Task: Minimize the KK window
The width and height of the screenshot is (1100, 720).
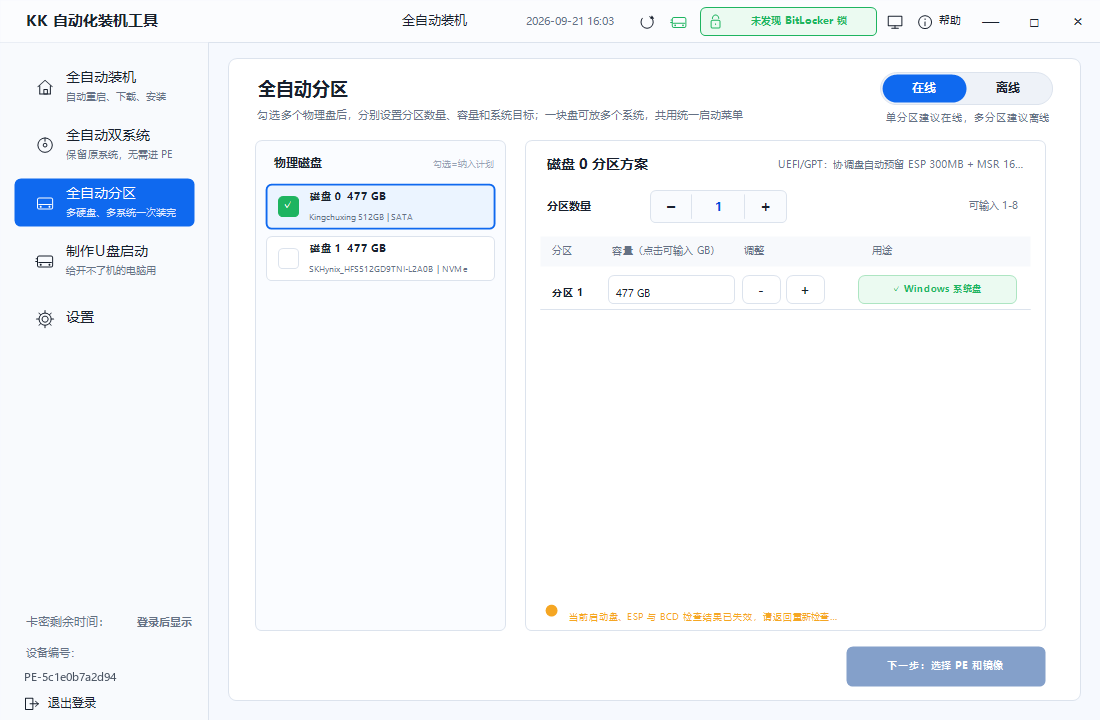Action: click(991, 22)
